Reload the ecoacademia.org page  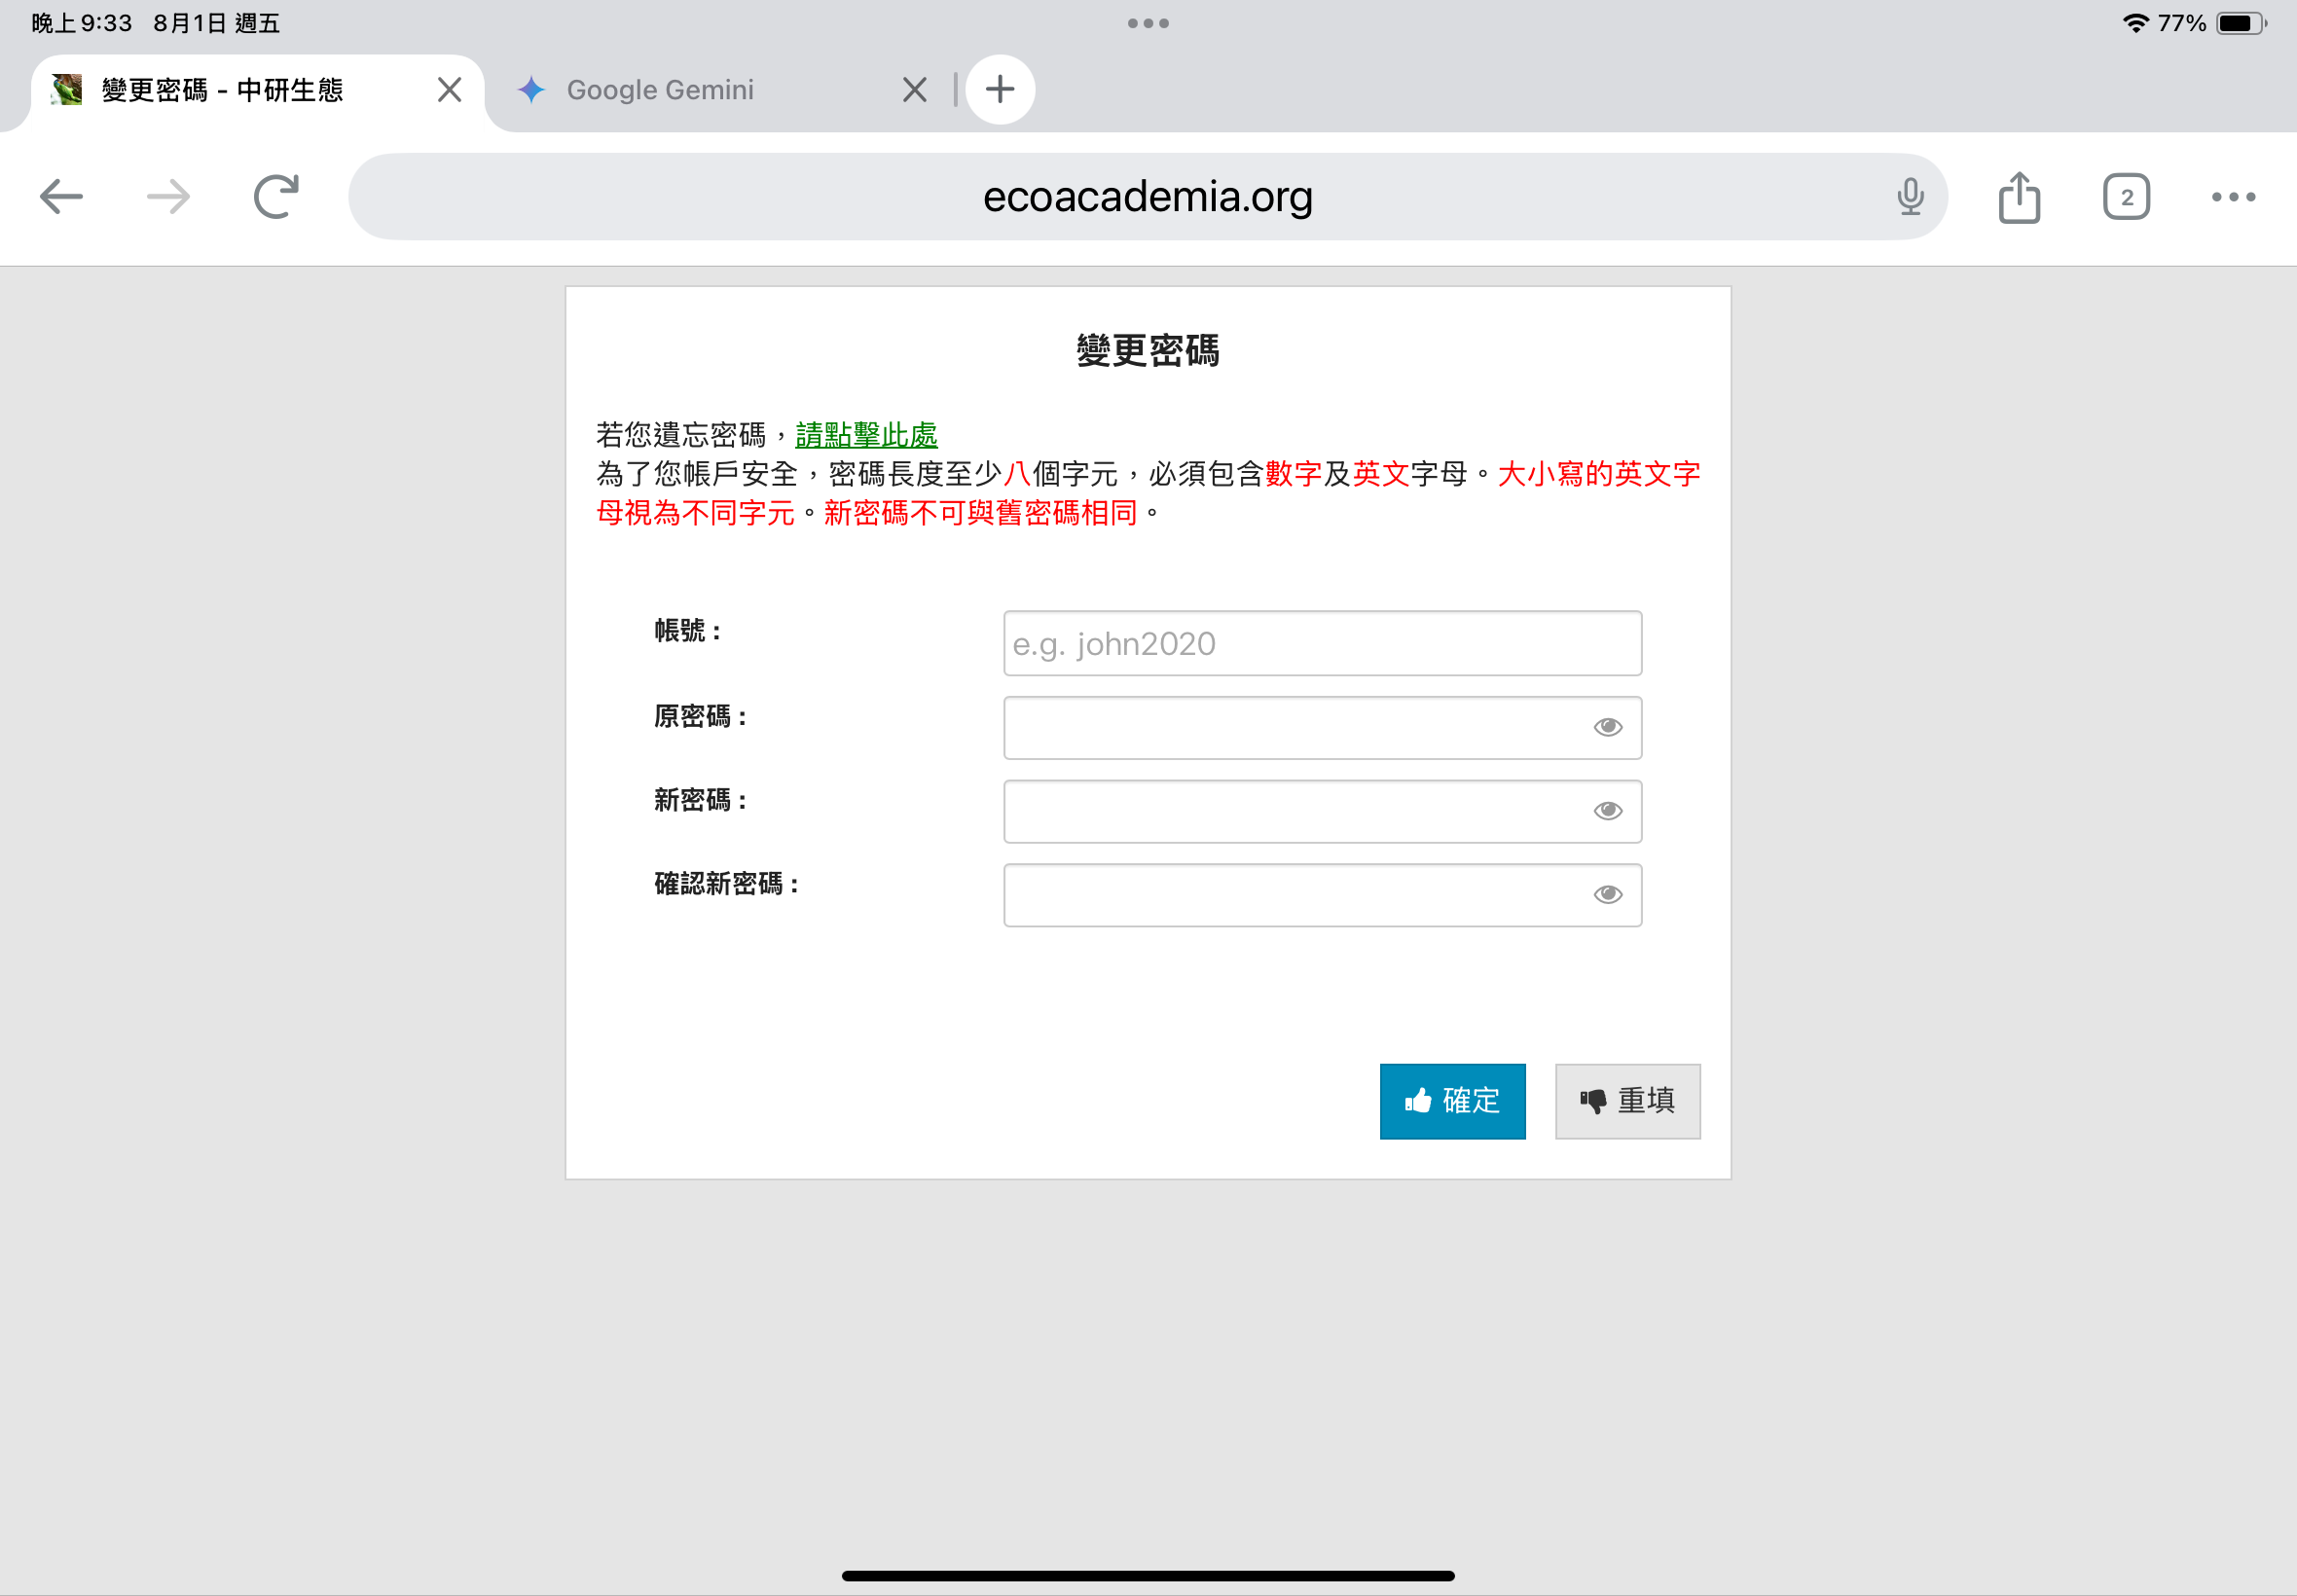point(276,196)
